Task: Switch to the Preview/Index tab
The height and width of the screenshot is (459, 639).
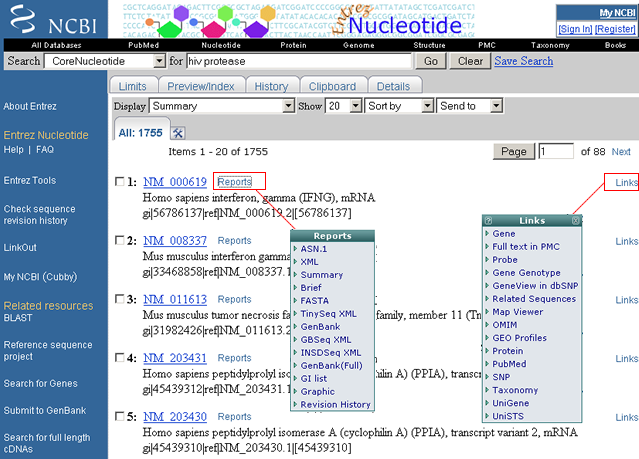Action: coord(201,86)
